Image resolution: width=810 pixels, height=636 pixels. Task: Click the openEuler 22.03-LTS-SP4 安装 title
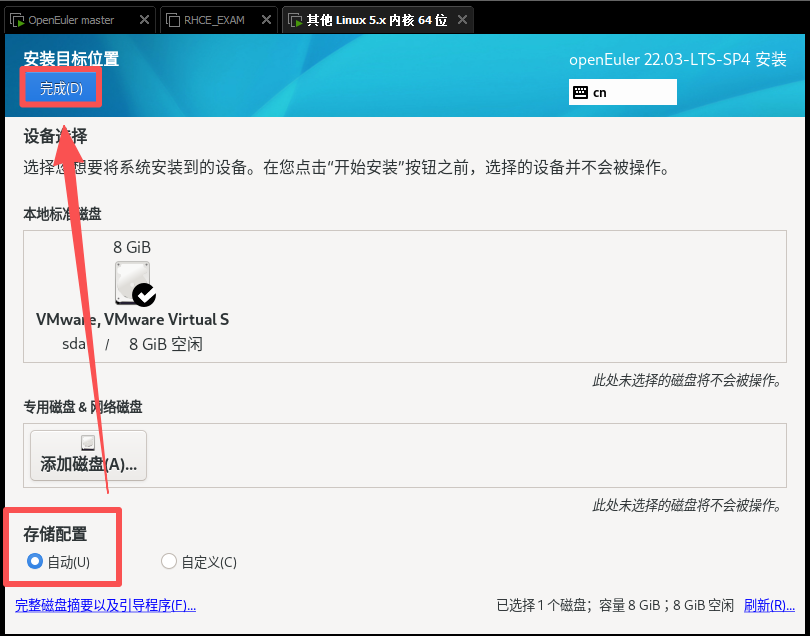click(678, 59)
